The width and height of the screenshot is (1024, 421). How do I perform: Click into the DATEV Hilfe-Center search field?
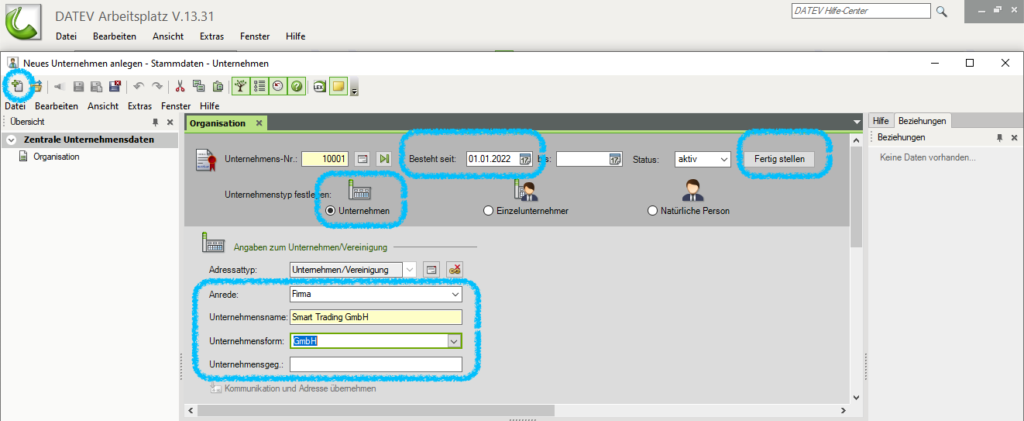point(861,11)
